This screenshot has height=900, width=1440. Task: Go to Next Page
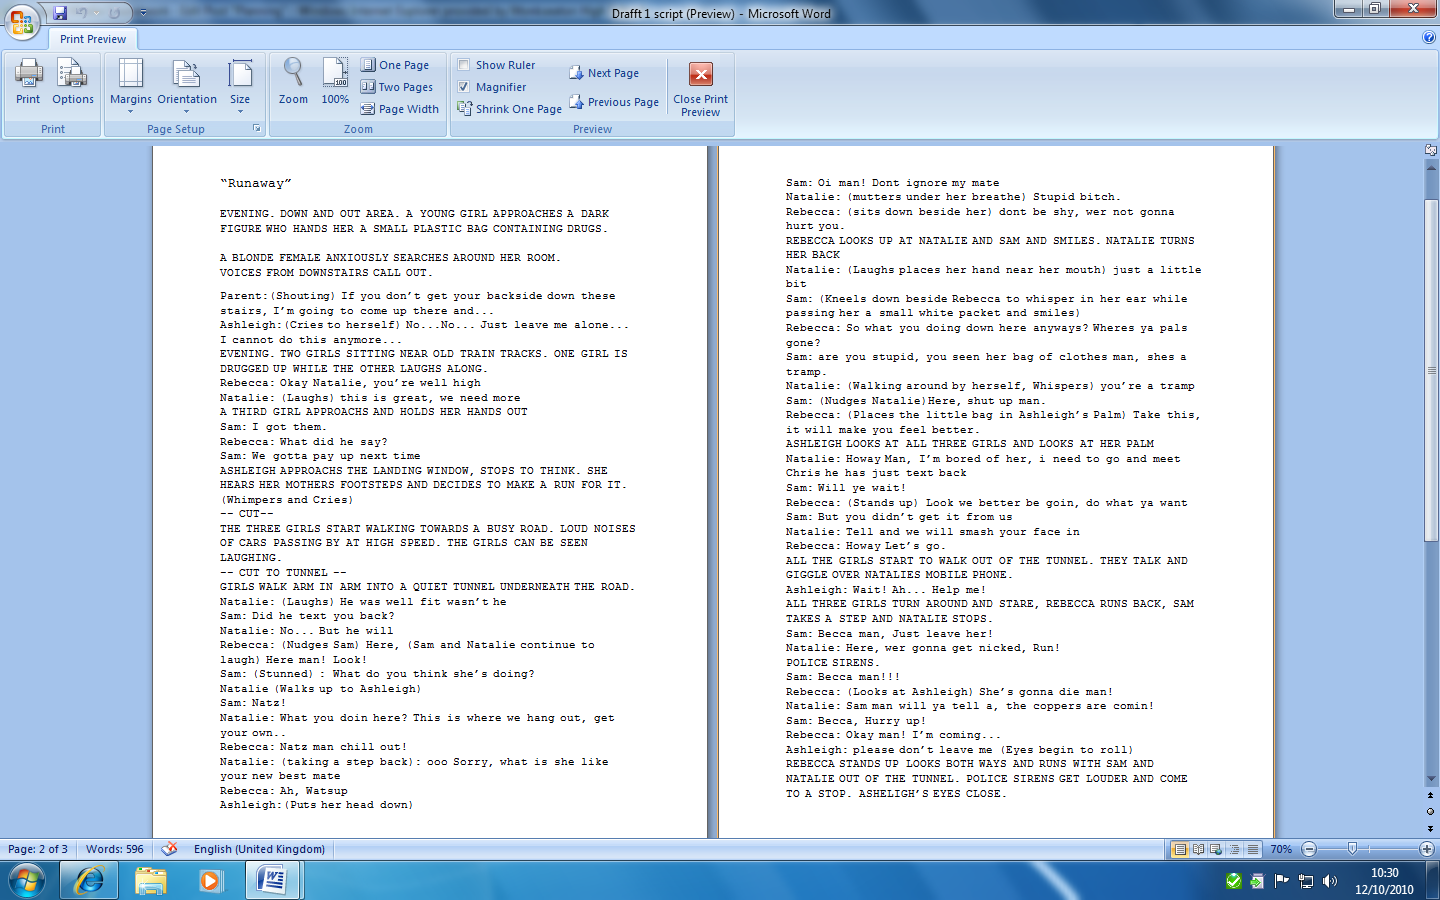click(x=604, y=73)
